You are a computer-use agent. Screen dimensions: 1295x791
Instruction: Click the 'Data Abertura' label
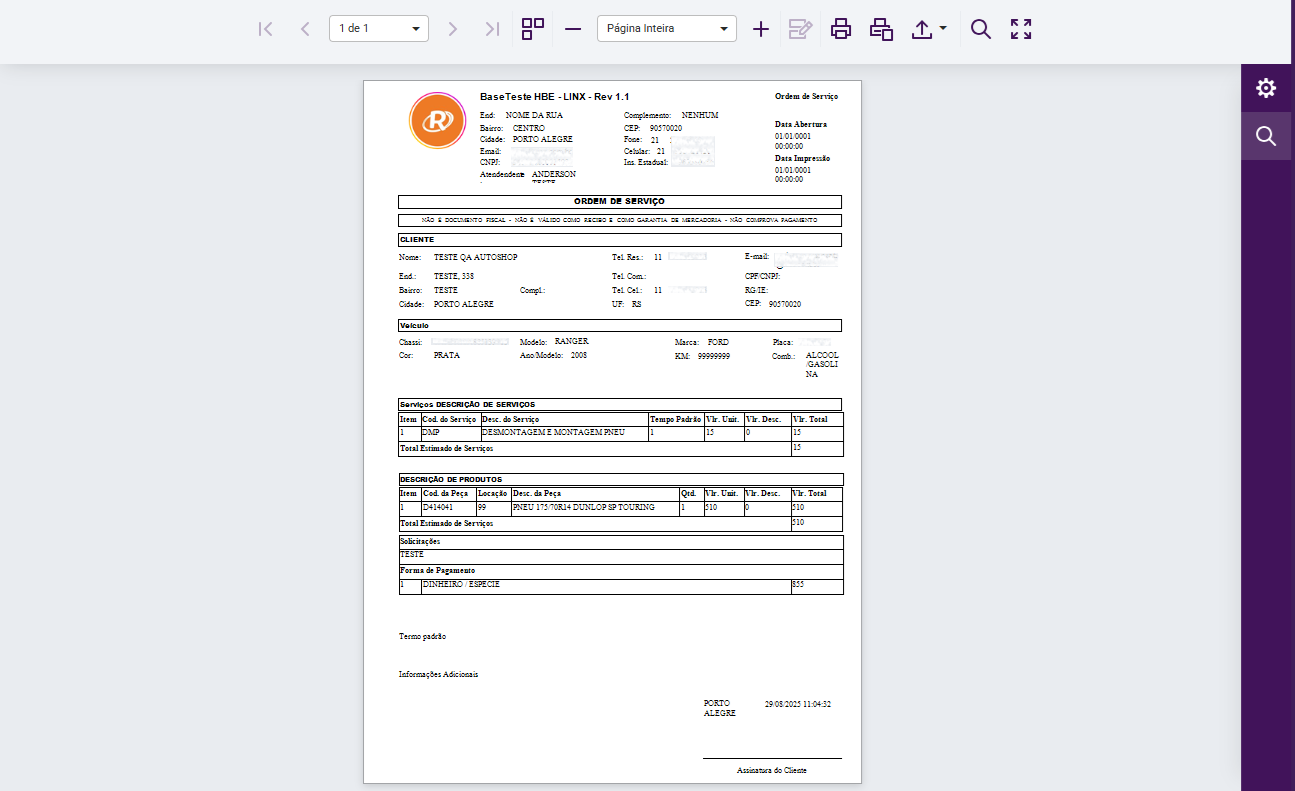point(801,125)
